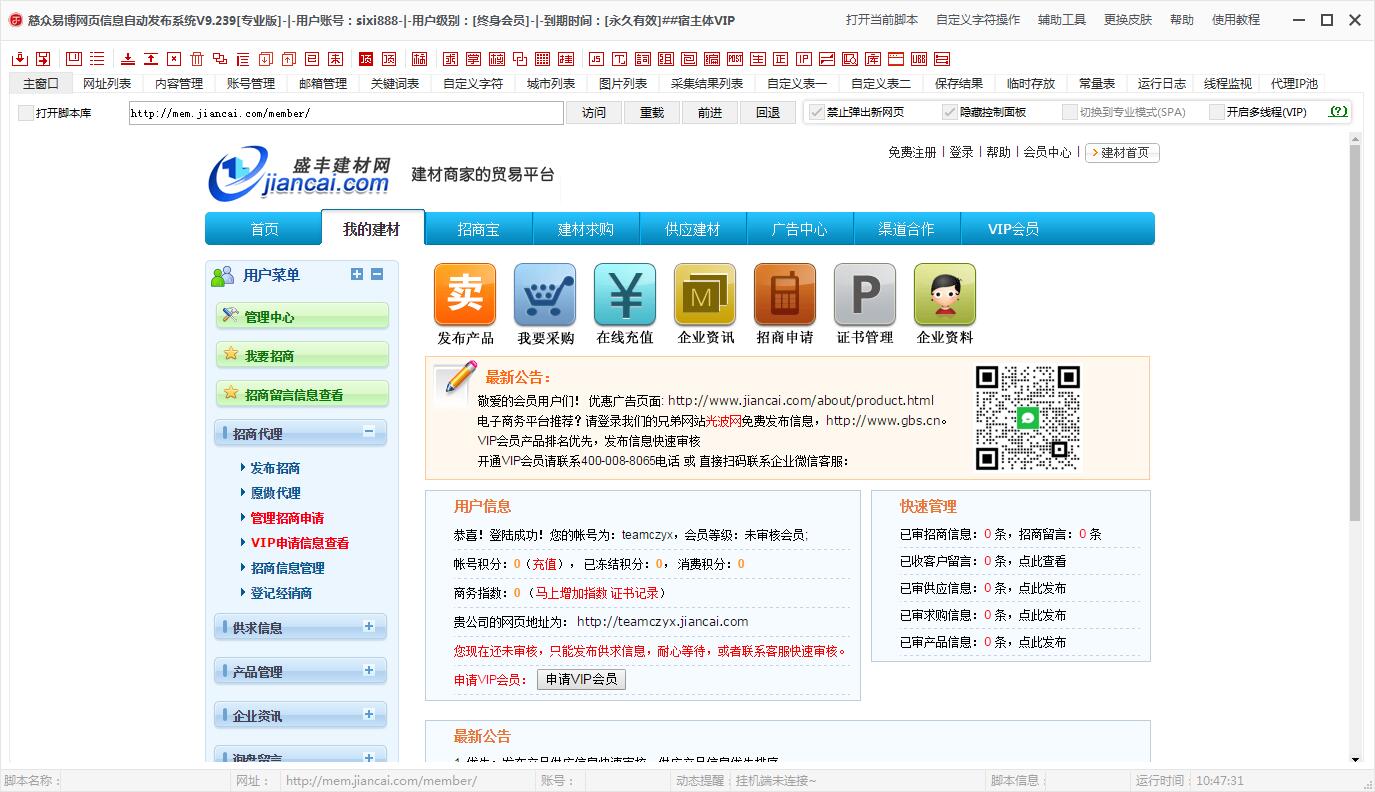
Task: Toggle 禁止弹出新网页 checkbox
Action: 817,112
